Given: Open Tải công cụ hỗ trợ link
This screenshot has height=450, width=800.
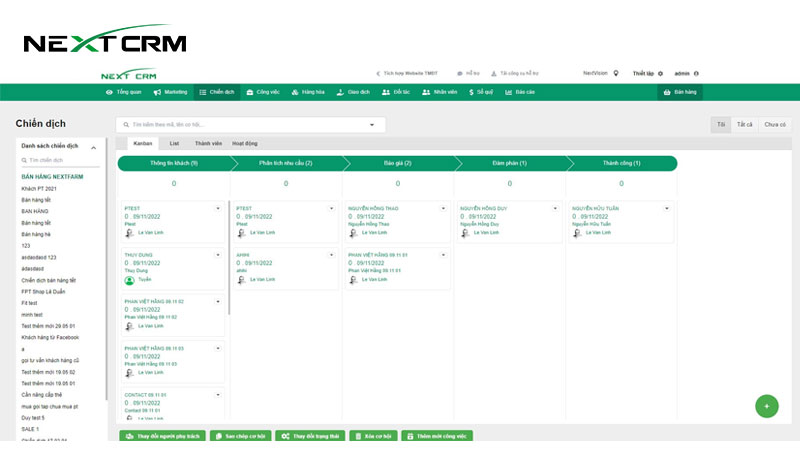Looking at the screenshot, I should (x=515, y=73).
